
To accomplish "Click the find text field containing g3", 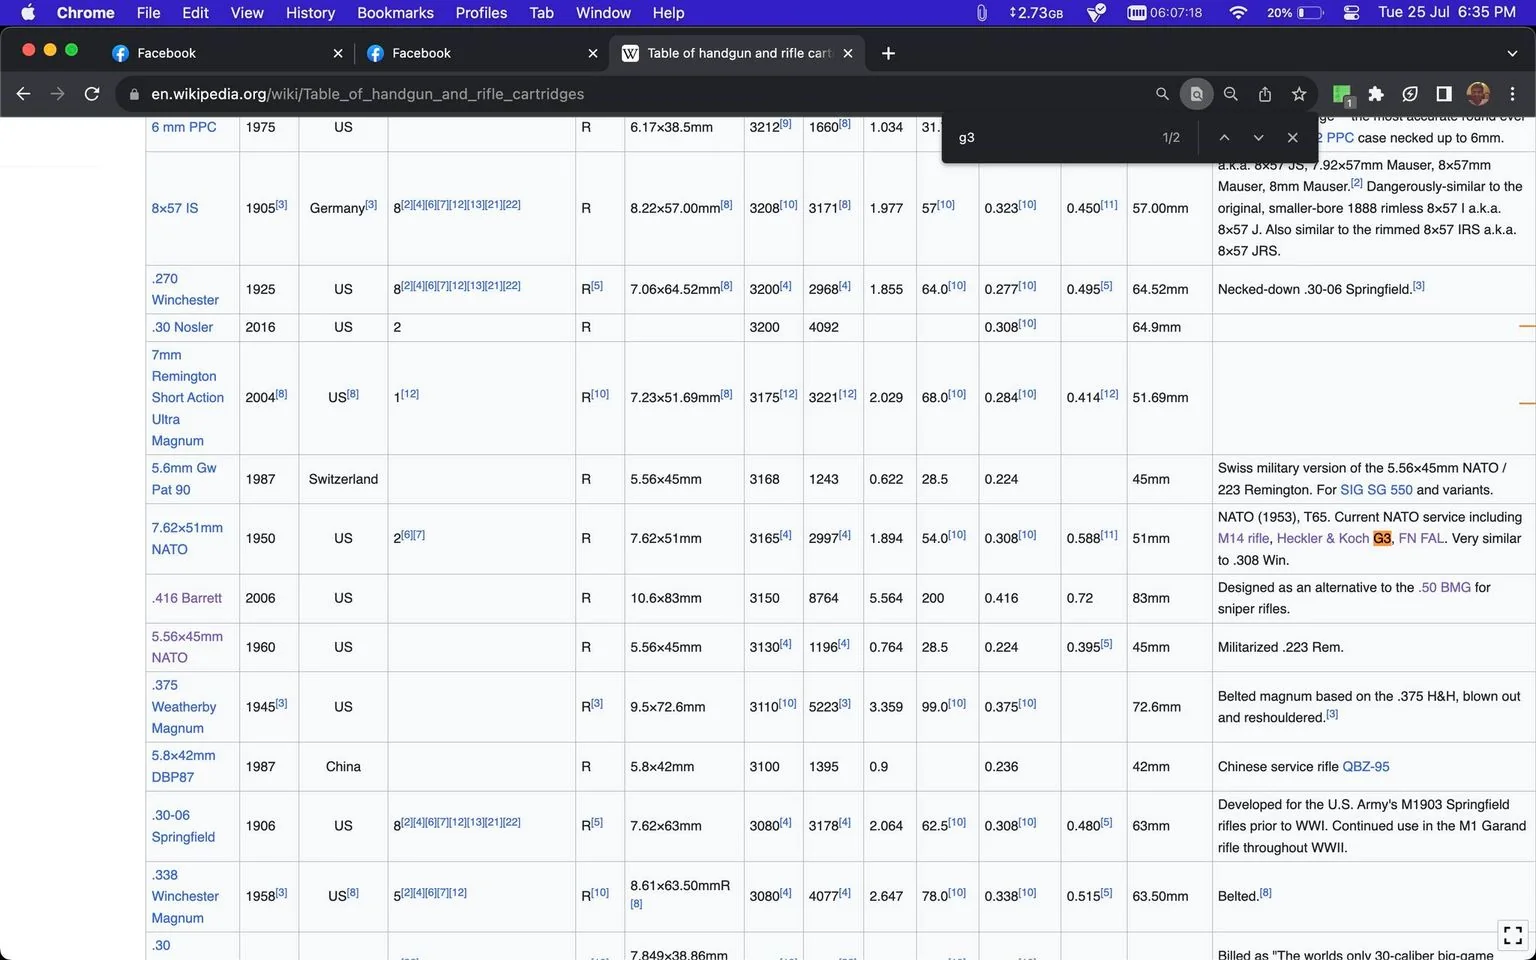I will coord(1050,138).
